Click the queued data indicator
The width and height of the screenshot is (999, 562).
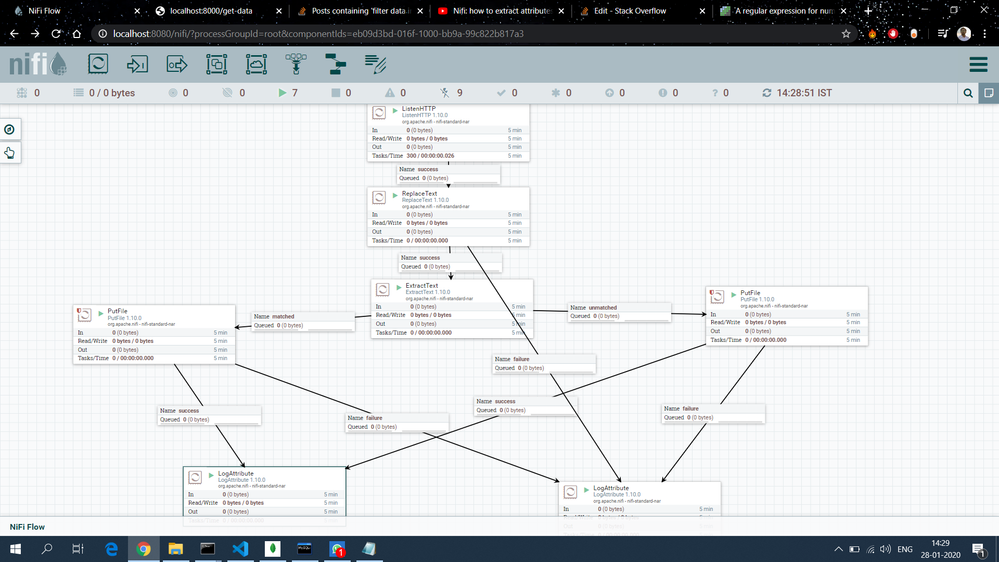pos(78,93)
